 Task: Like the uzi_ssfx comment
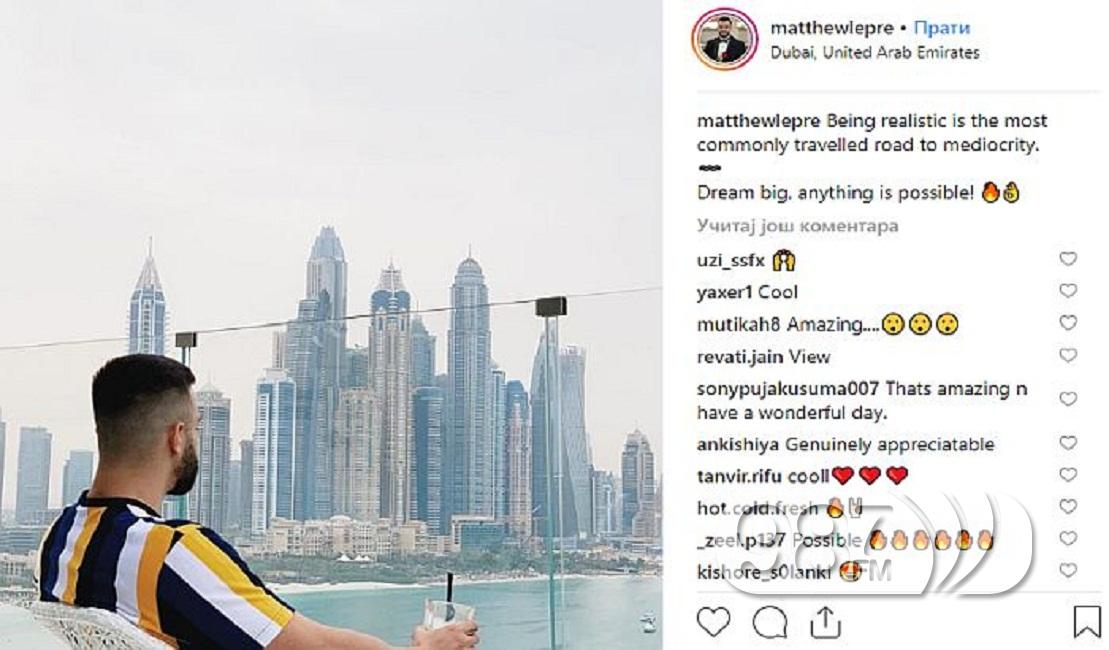tap(1068, 259)
